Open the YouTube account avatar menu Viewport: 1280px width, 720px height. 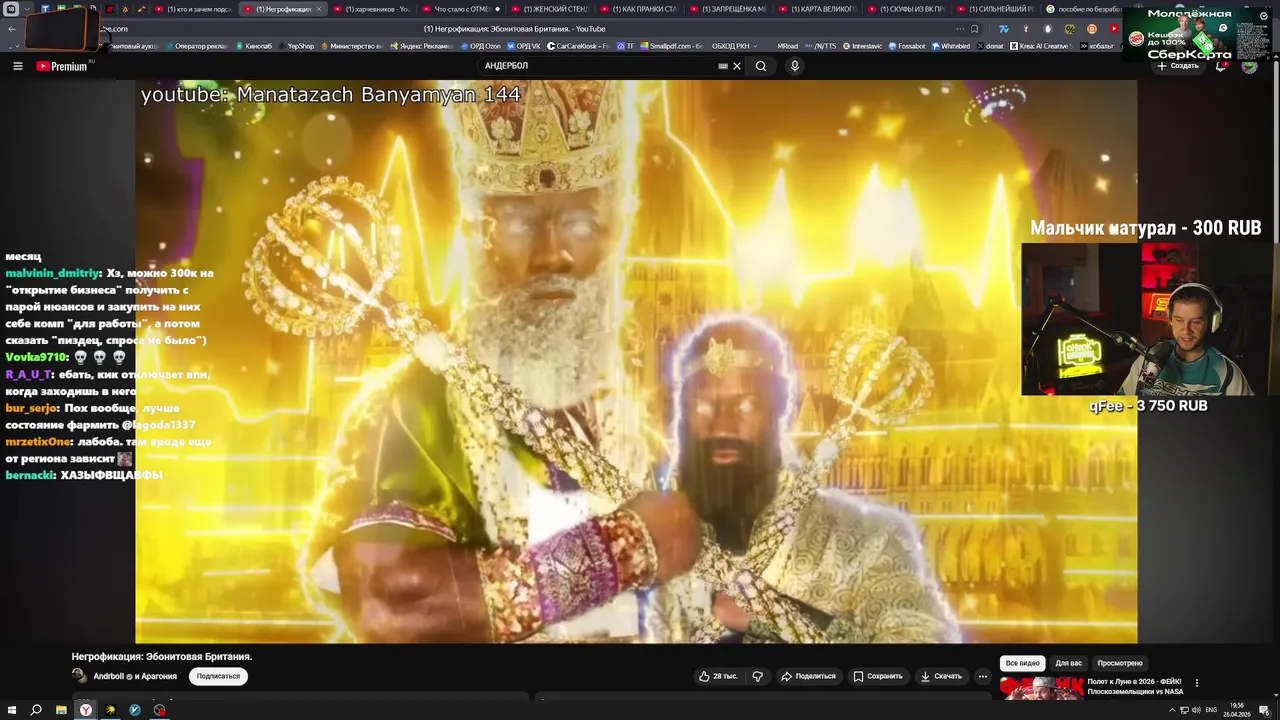pos(1249,66)
